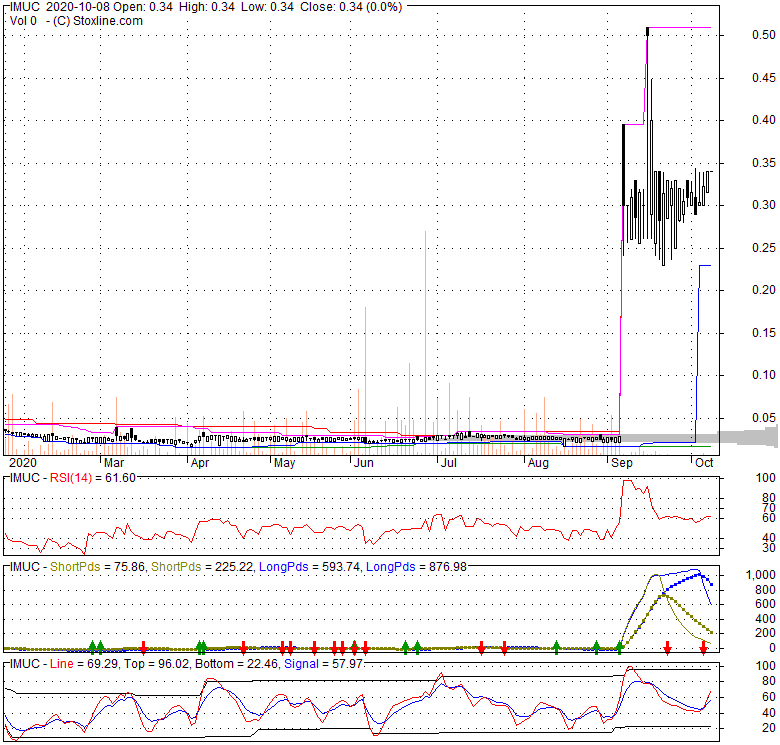Image resolution: width=780 pixels, height=745 pixels.
Task: Click the 'Signal' label reading 57.97
Action: (301, 664)
